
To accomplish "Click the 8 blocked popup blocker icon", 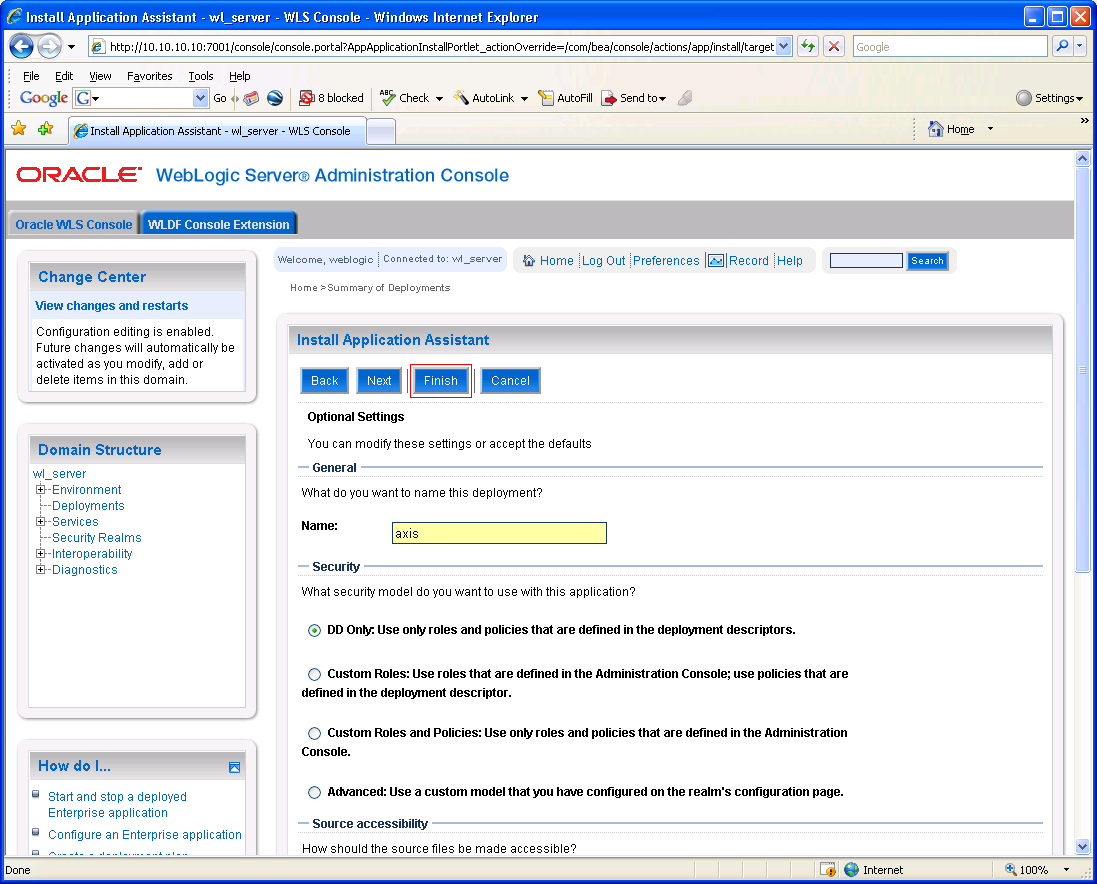I will click(306, 98).
